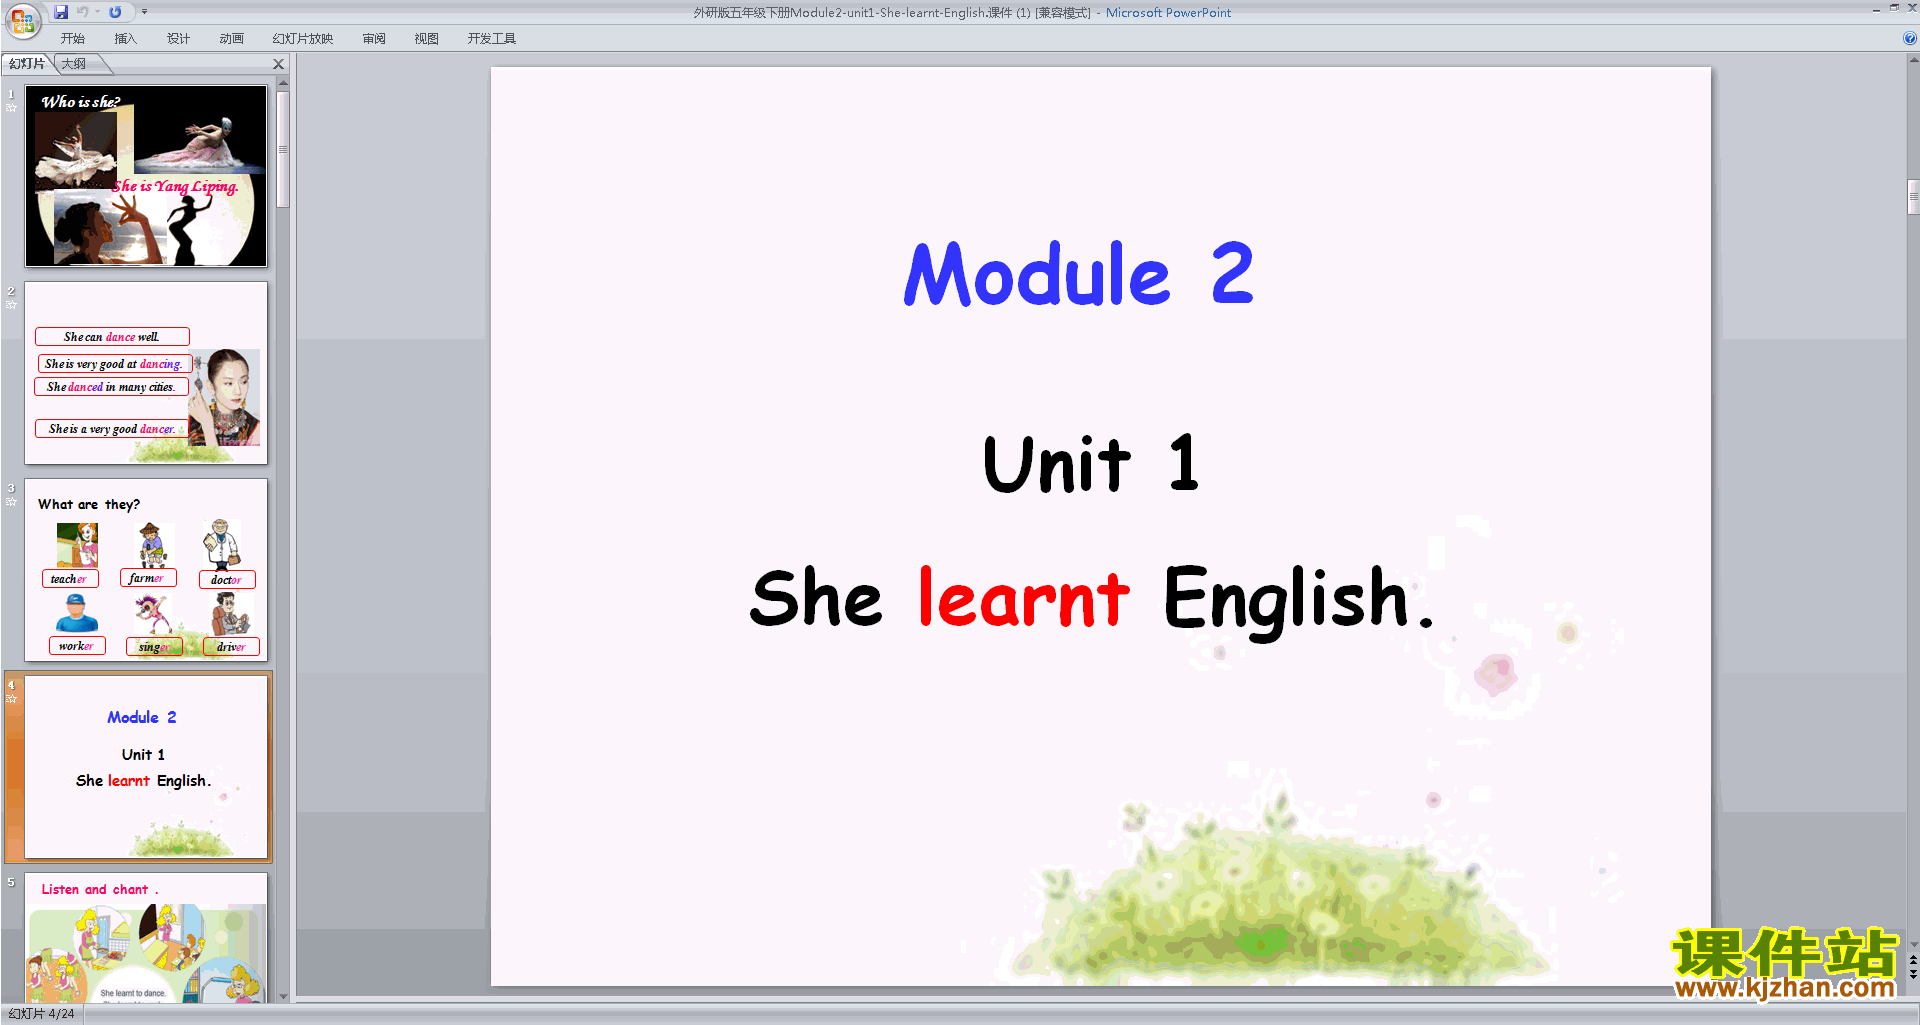Image resolution: width=1920 pixels, height=1025 pixels.
Task: Close the PowerPoint window
Action: [1912, 8]
